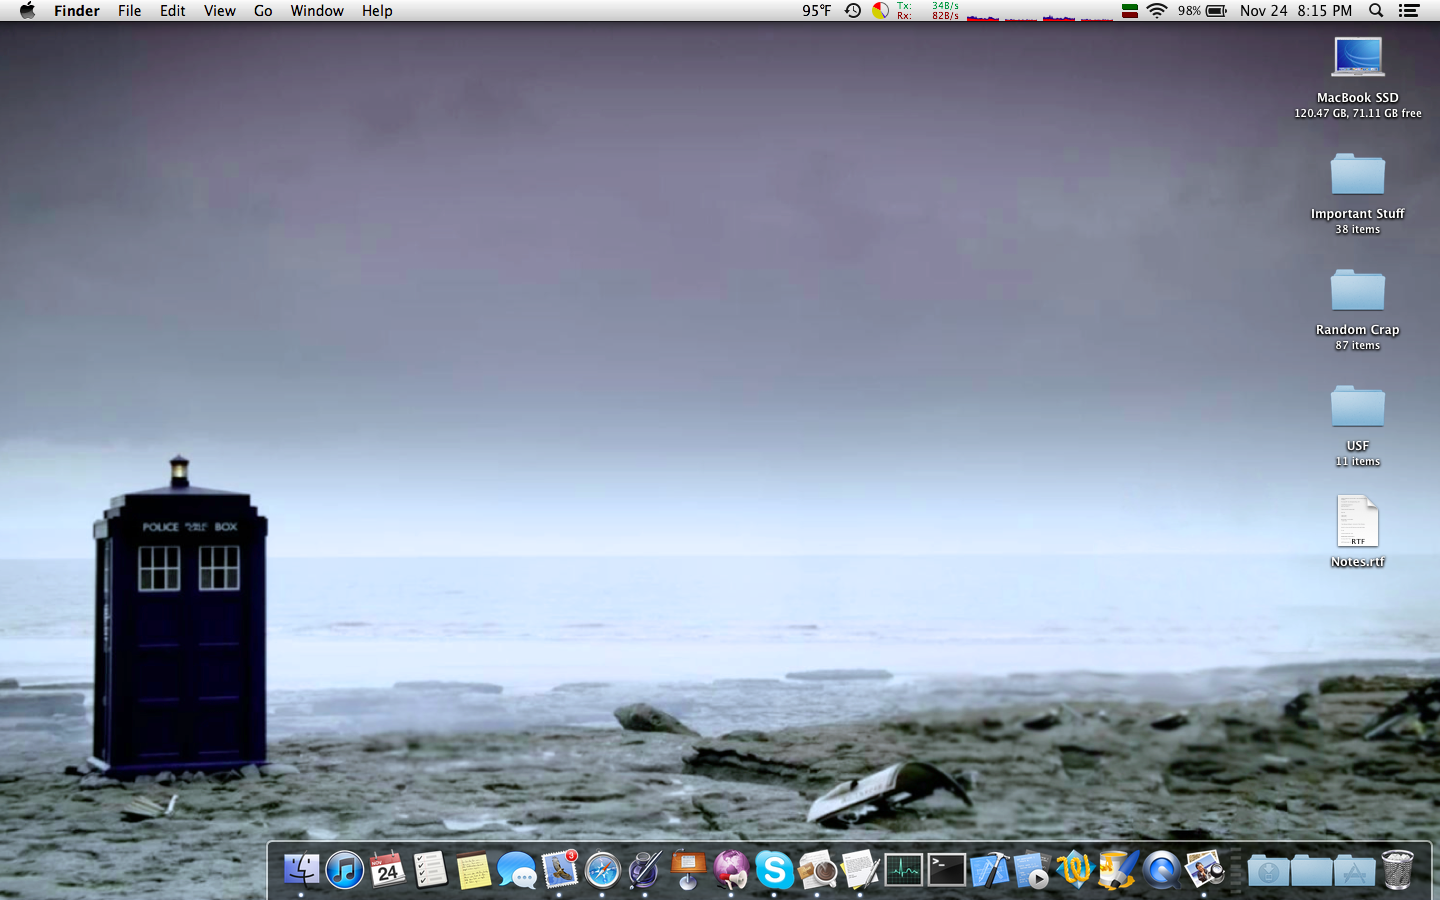Viewport: 1440px width, 900px height.
Task: Open the Downloads stack in Dock
Action: [x=1268, y=870]
